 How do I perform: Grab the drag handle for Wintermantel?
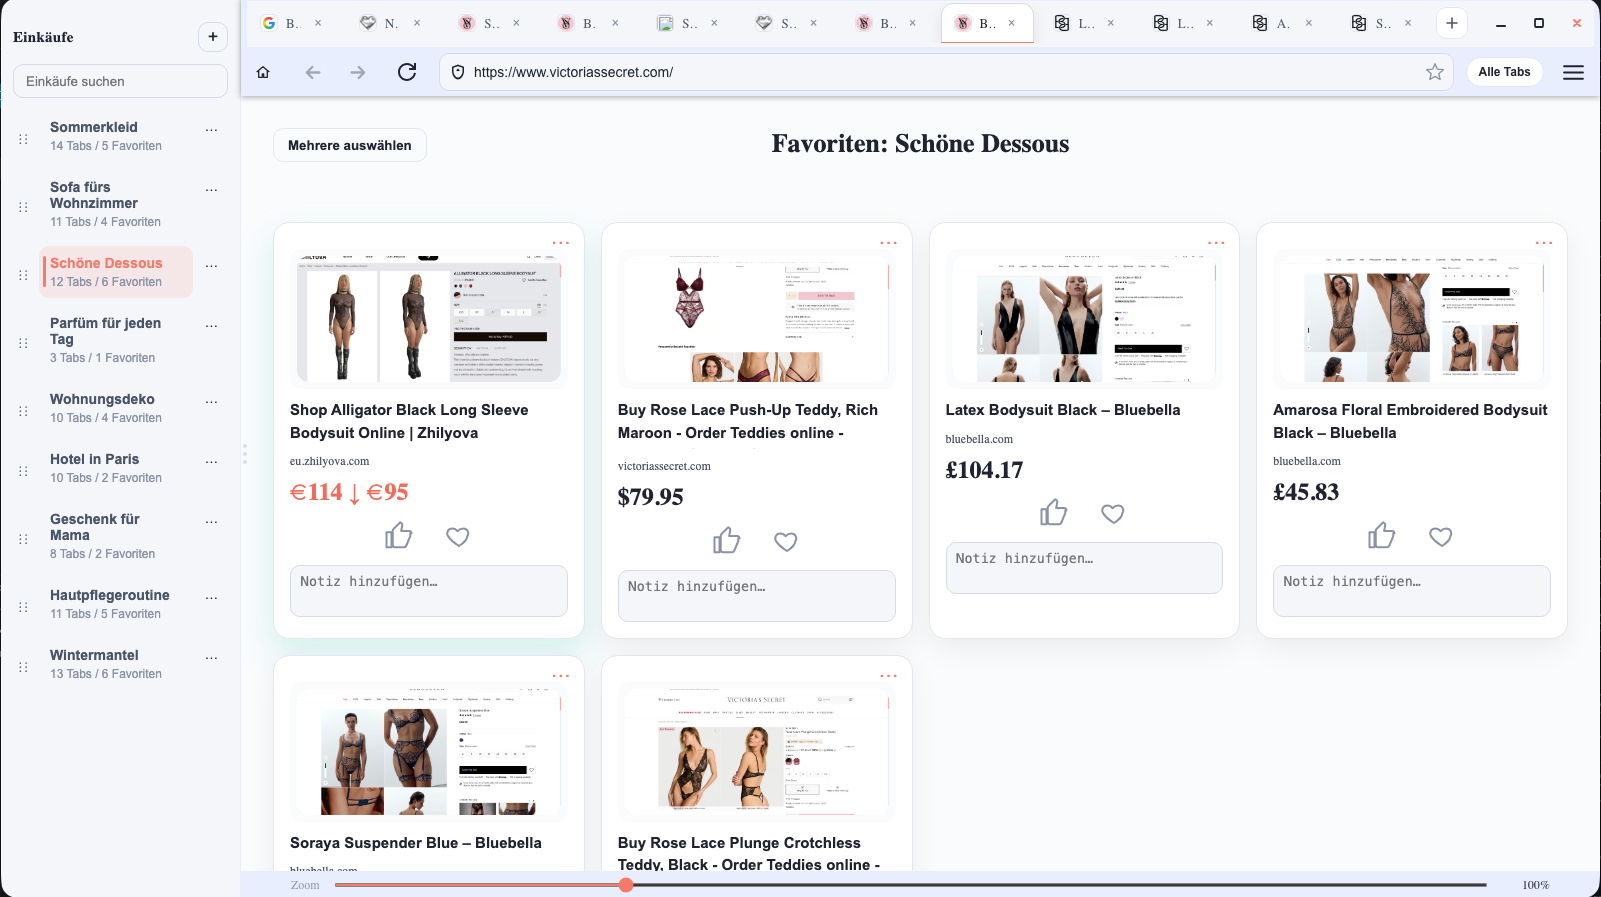point(23,667)
